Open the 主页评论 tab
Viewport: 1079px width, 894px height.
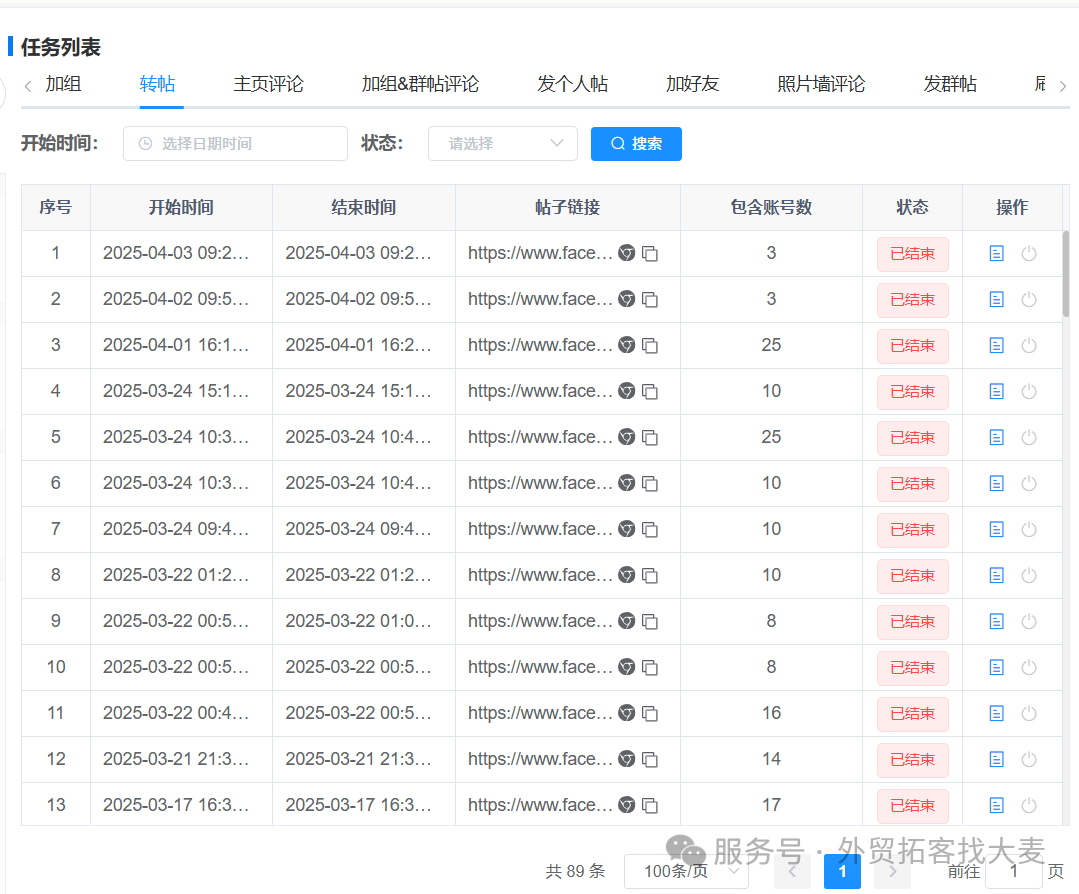click(x=268, y=84)
